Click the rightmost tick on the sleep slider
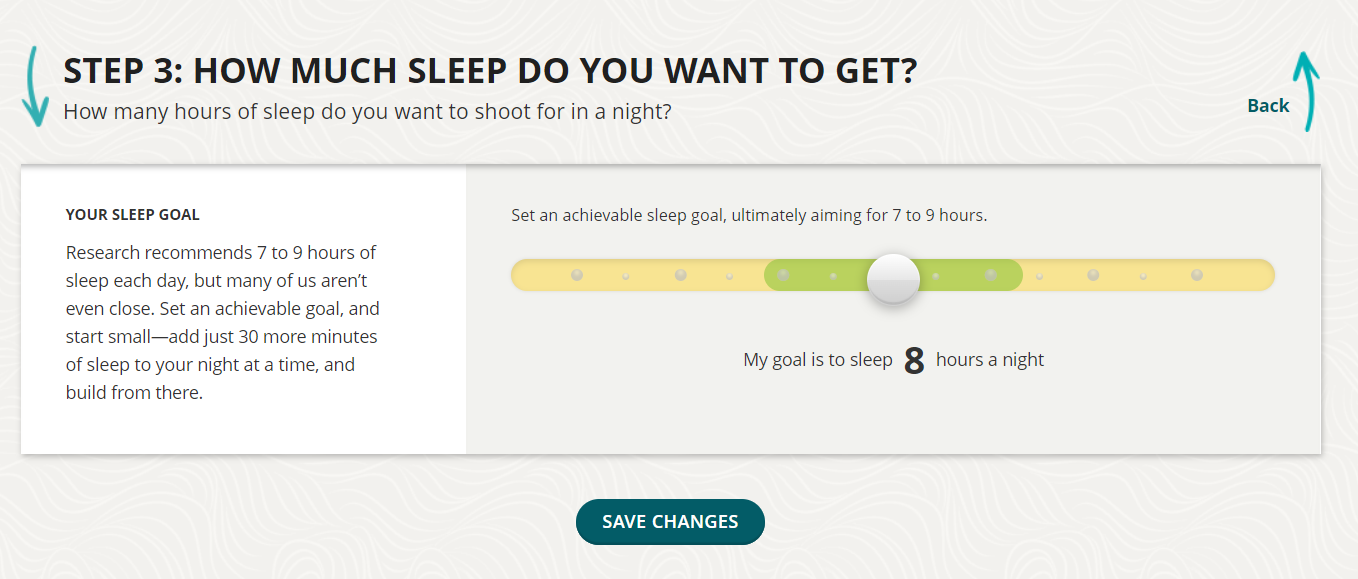 [x=1196, y=274]
